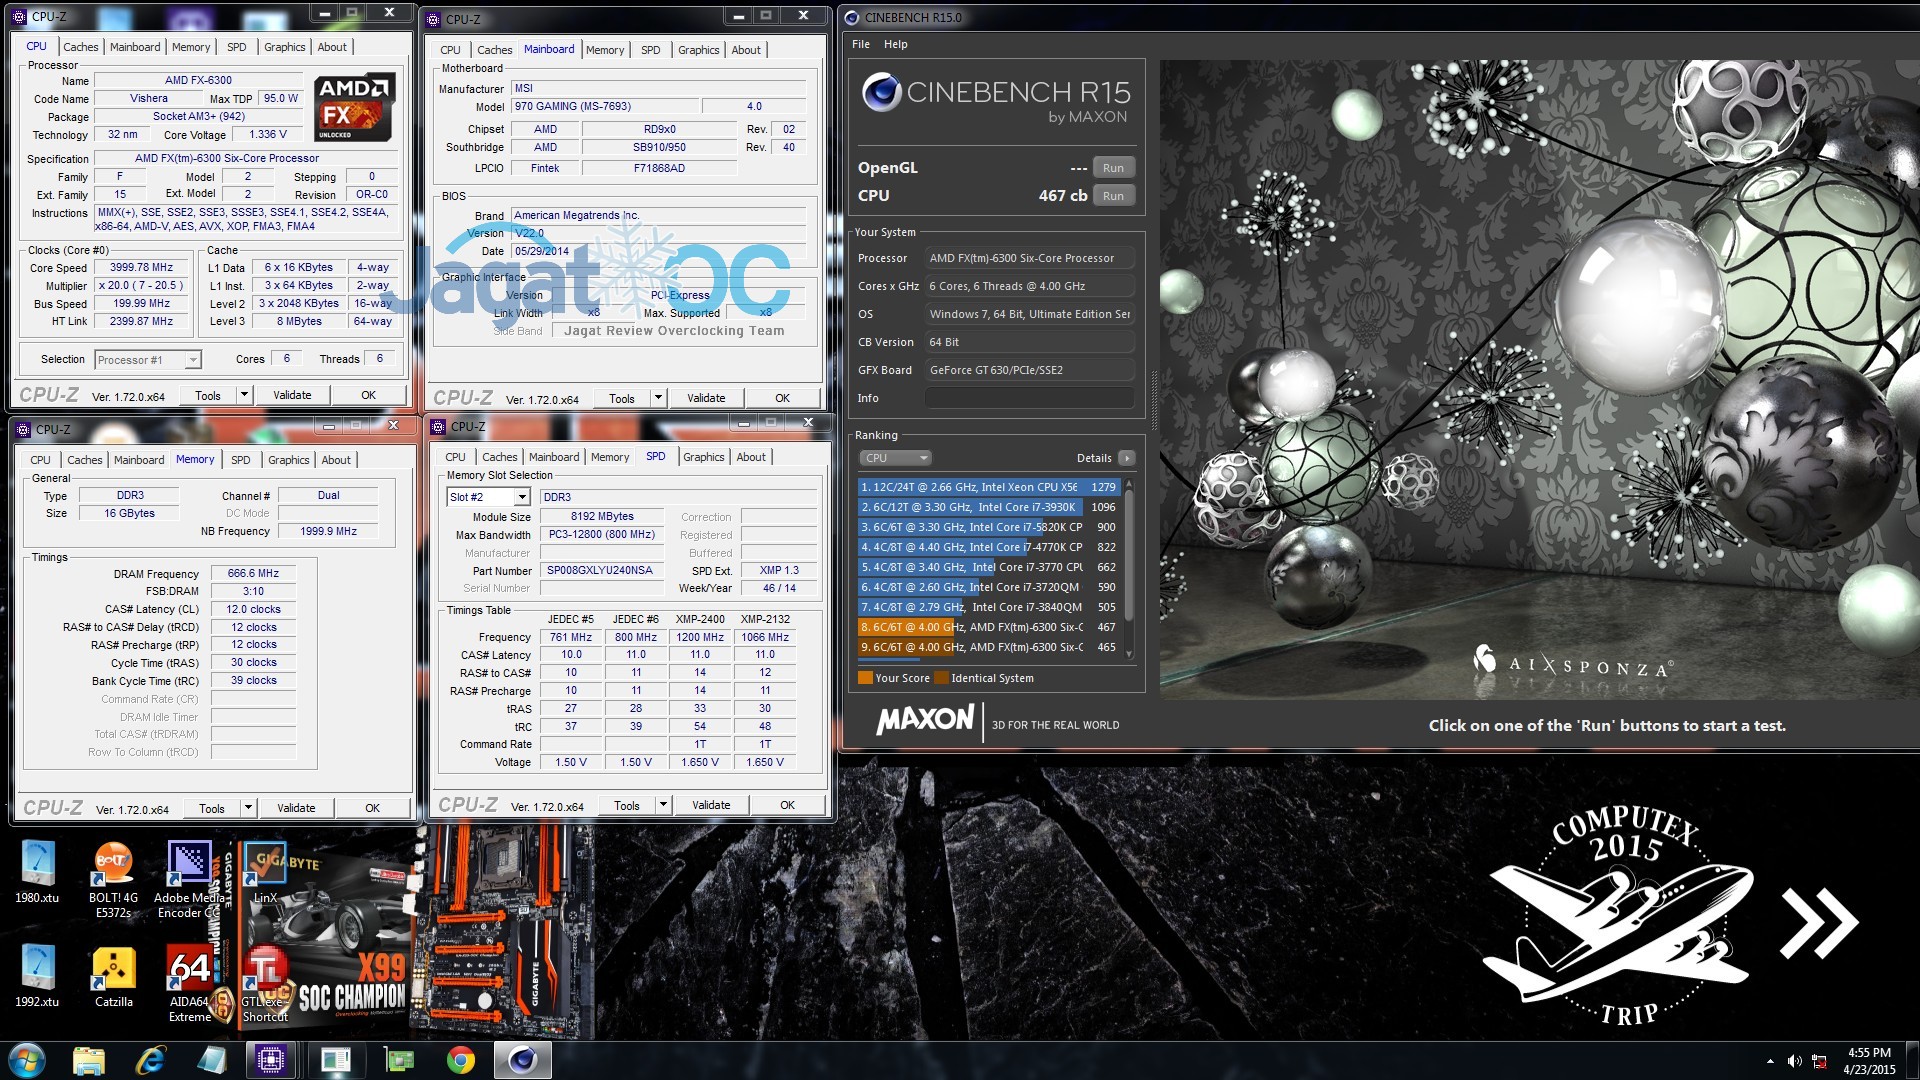Viewport: 1920px width, 1080px height.
Task: Click Validate in the Mainboard window
Action: coord(706,398)
